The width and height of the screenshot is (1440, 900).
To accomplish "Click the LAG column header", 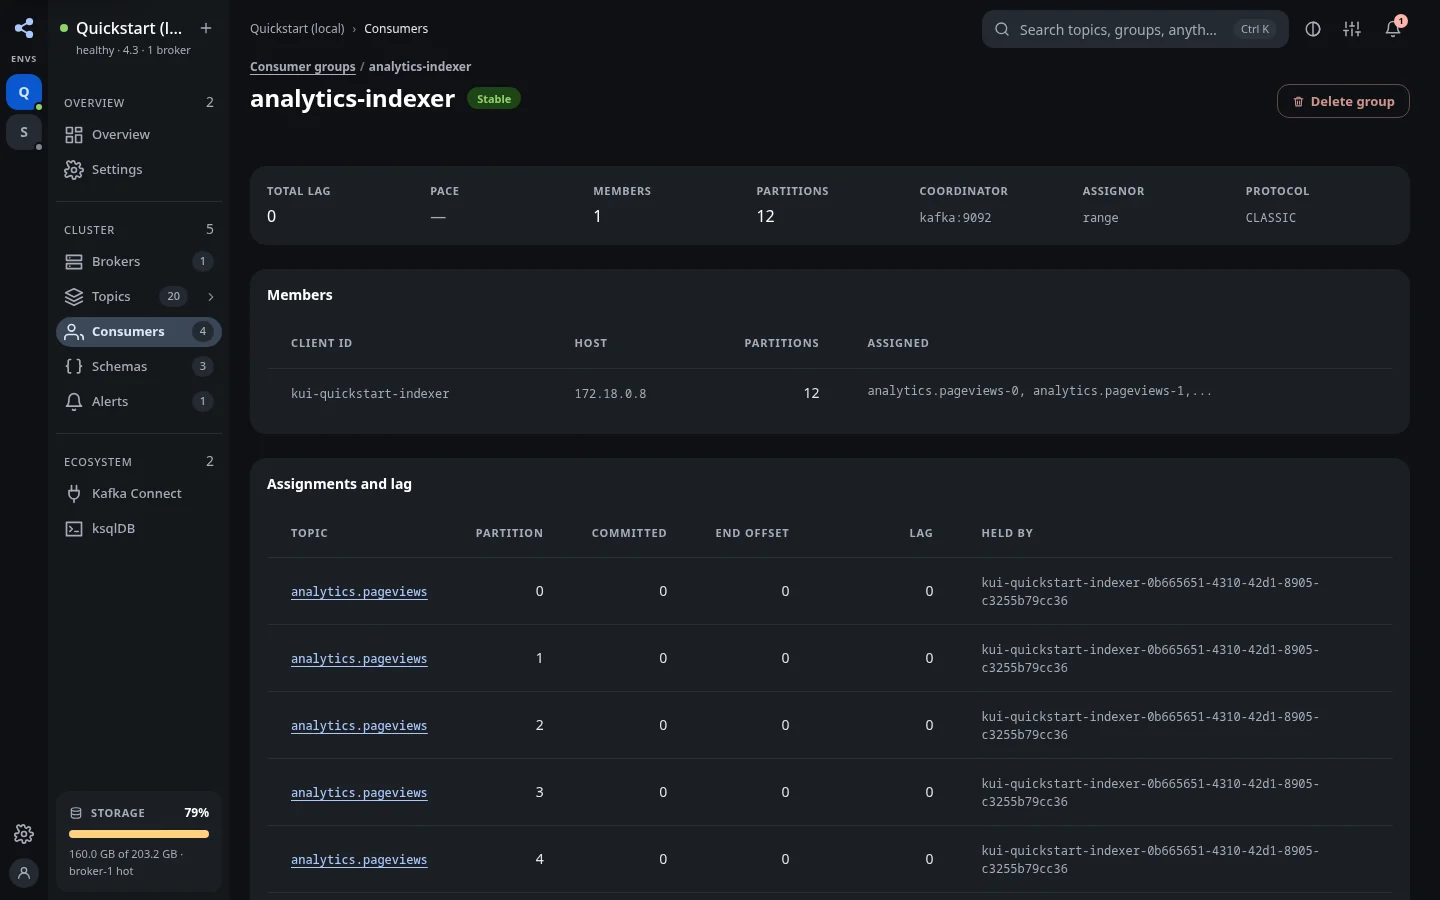I will [921, 533].
